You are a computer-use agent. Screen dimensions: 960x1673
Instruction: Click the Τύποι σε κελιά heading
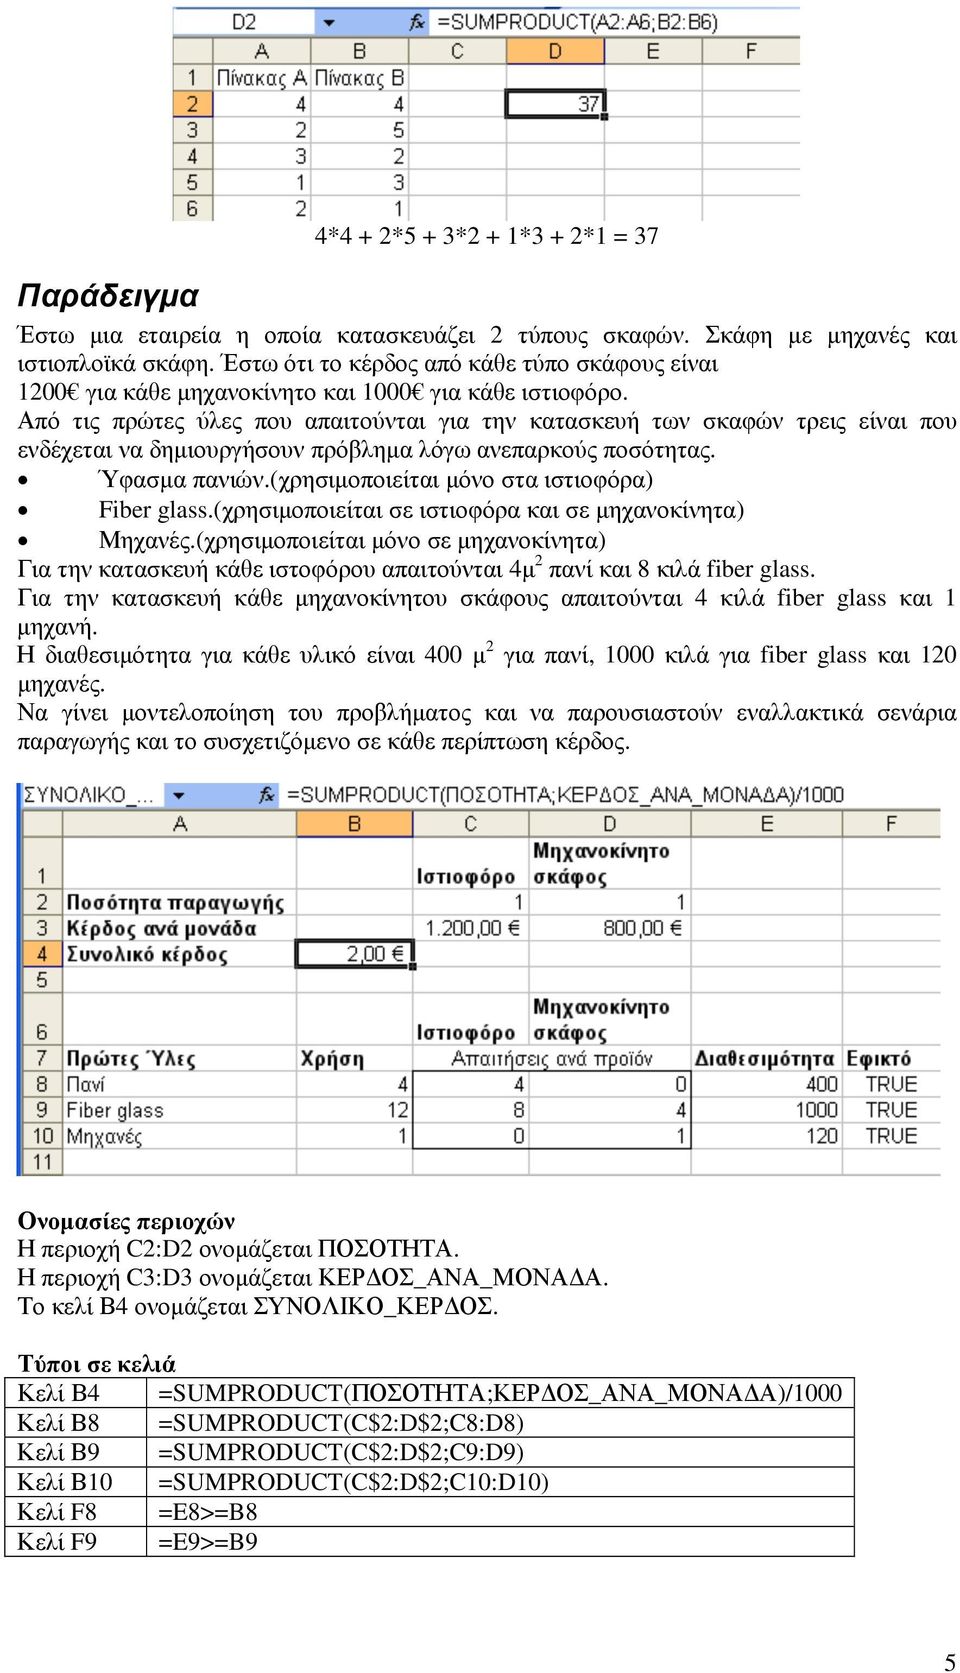pyautogui.click(x=97, y=1364)
